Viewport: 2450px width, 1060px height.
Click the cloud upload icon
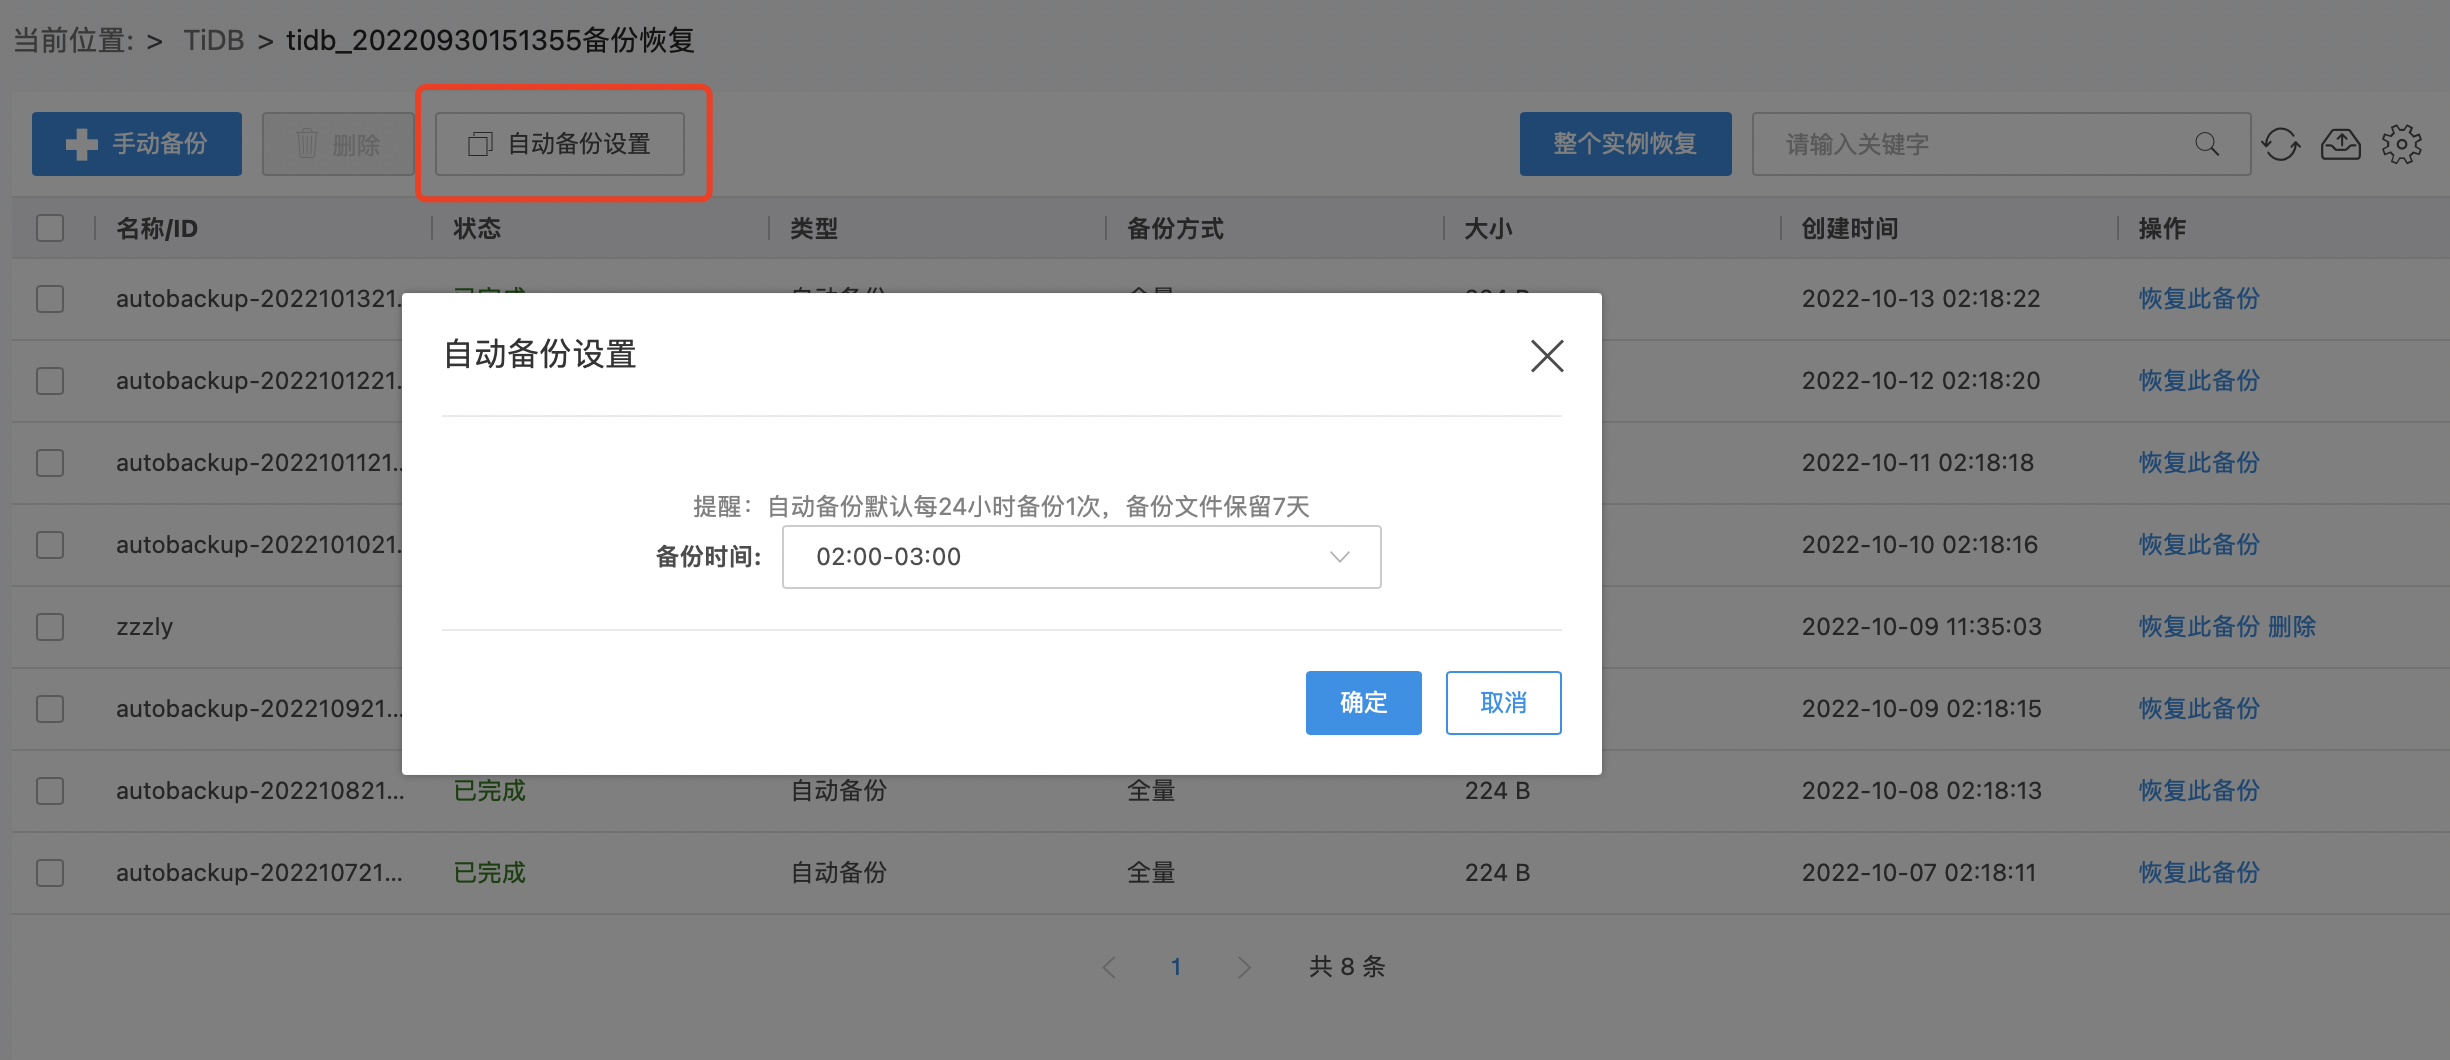coord(2340,144)
